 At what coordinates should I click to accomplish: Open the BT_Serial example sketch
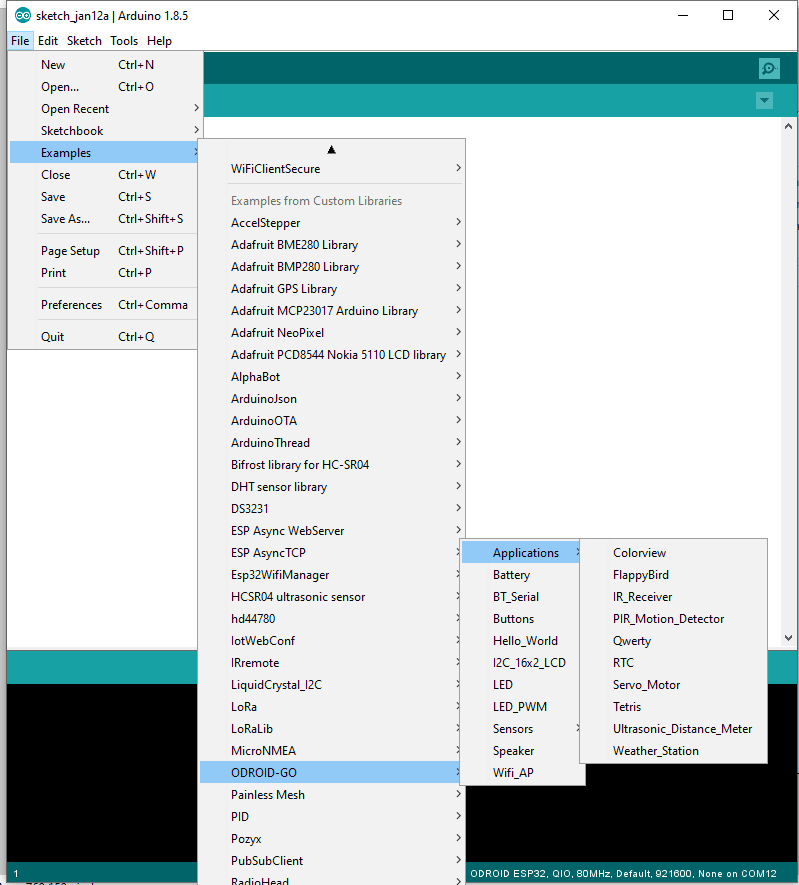[x=521, y=597]
